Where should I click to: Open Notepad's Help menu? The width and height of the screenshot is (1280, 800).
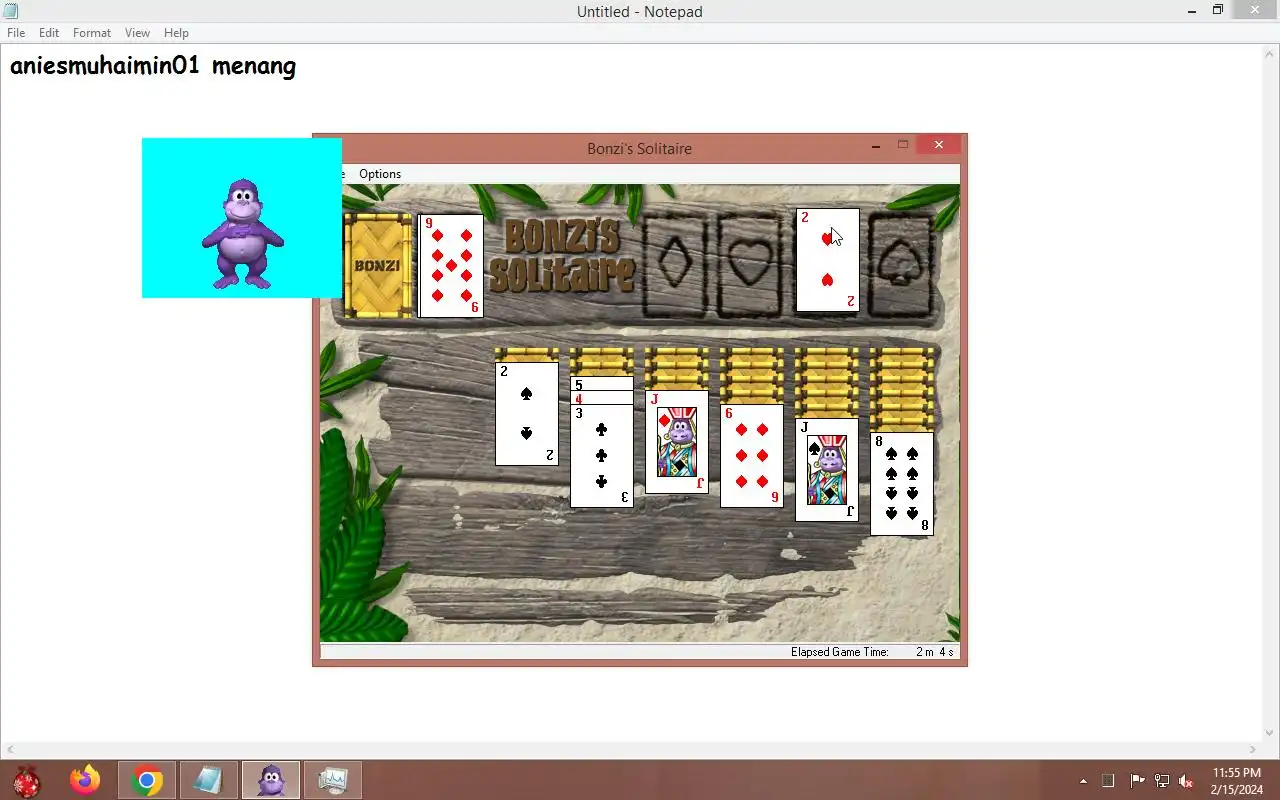pos(177,33)
